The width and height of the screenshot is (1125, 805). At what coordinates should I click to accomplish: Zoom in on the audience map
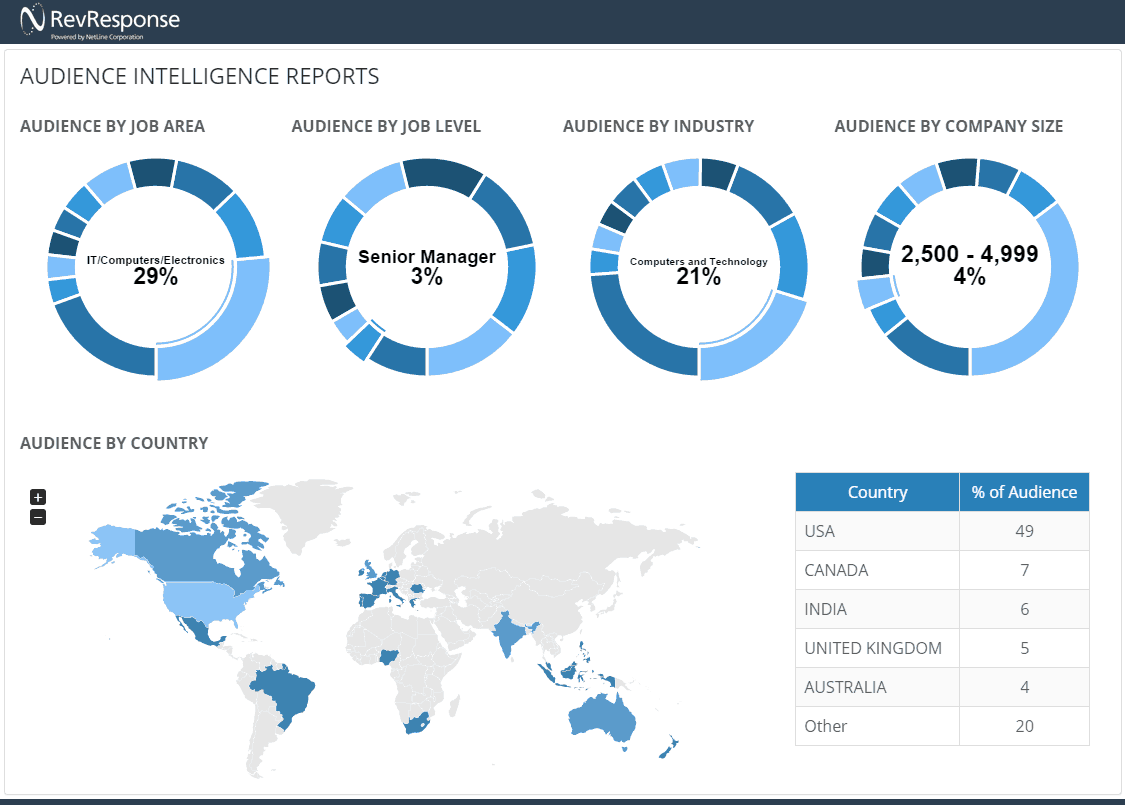38,497
